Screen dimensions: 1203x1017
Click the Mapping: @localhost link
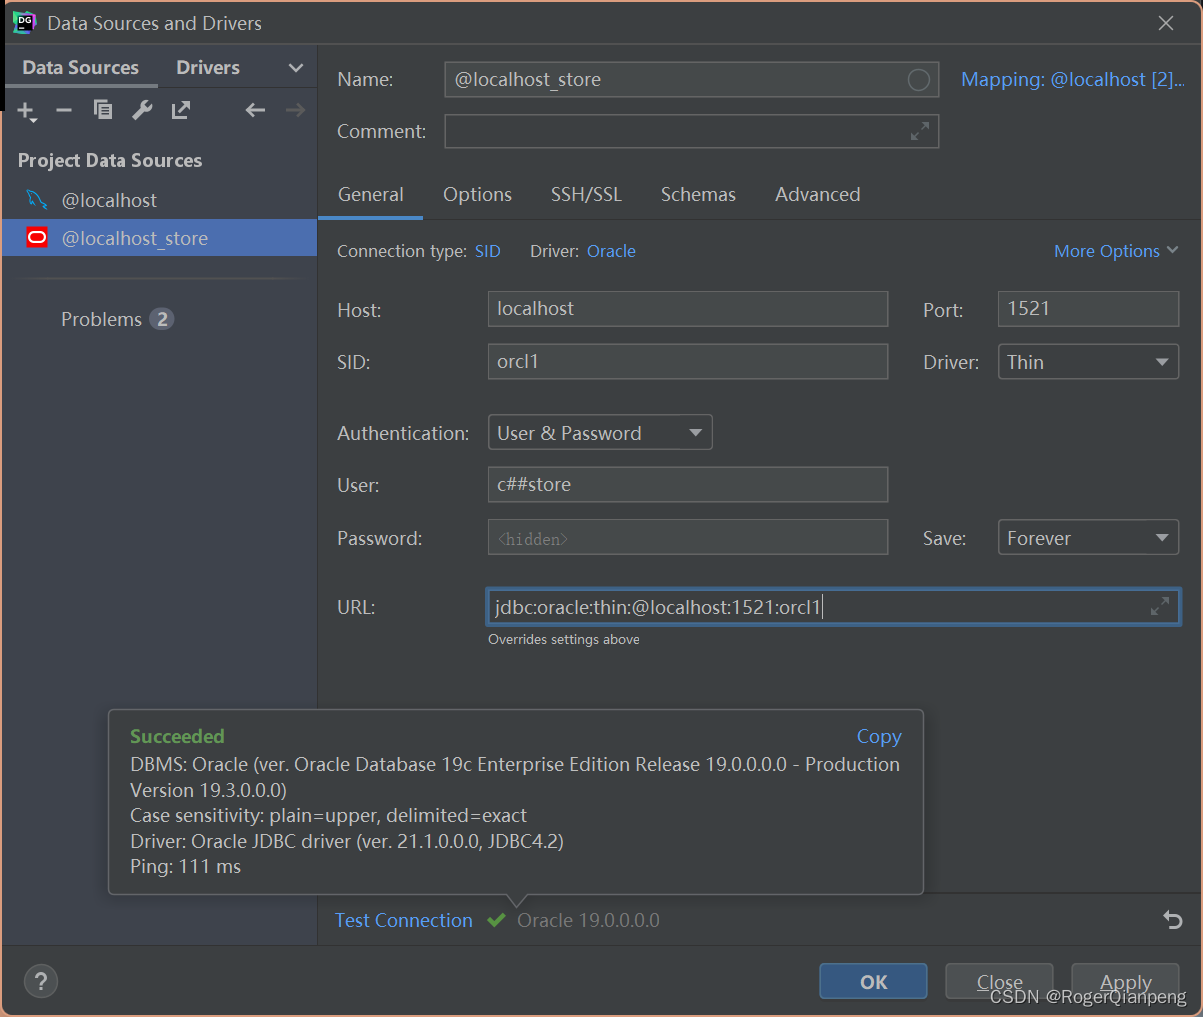click(1072, 80)
